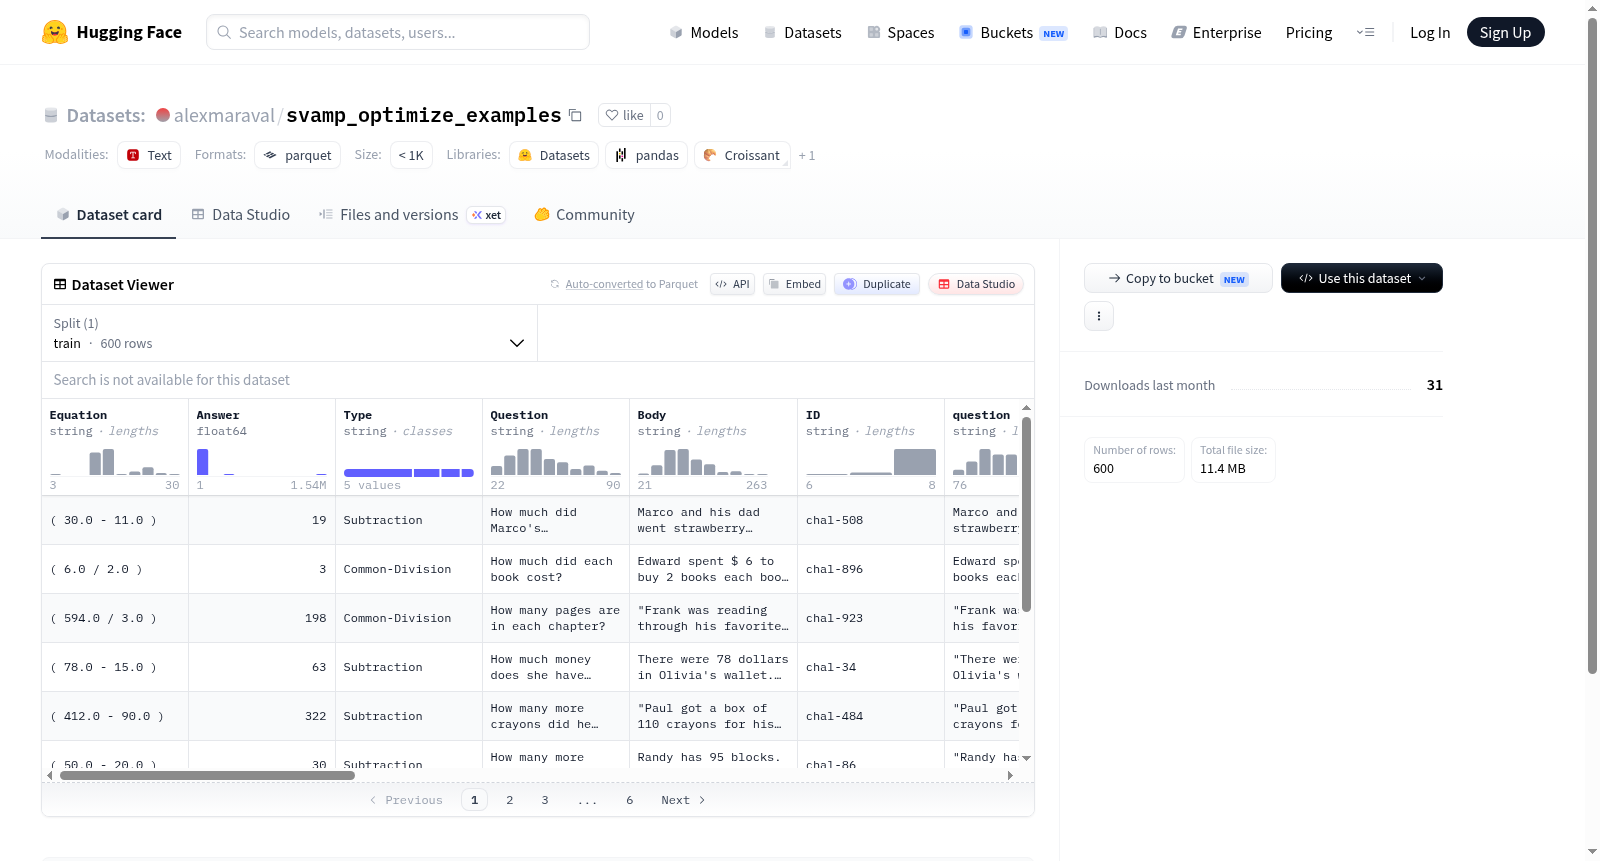The height and width of the screenshot is (861, 1600).
Task: Open the Auto-converted to Parquet link
Action: pos(604,284)
